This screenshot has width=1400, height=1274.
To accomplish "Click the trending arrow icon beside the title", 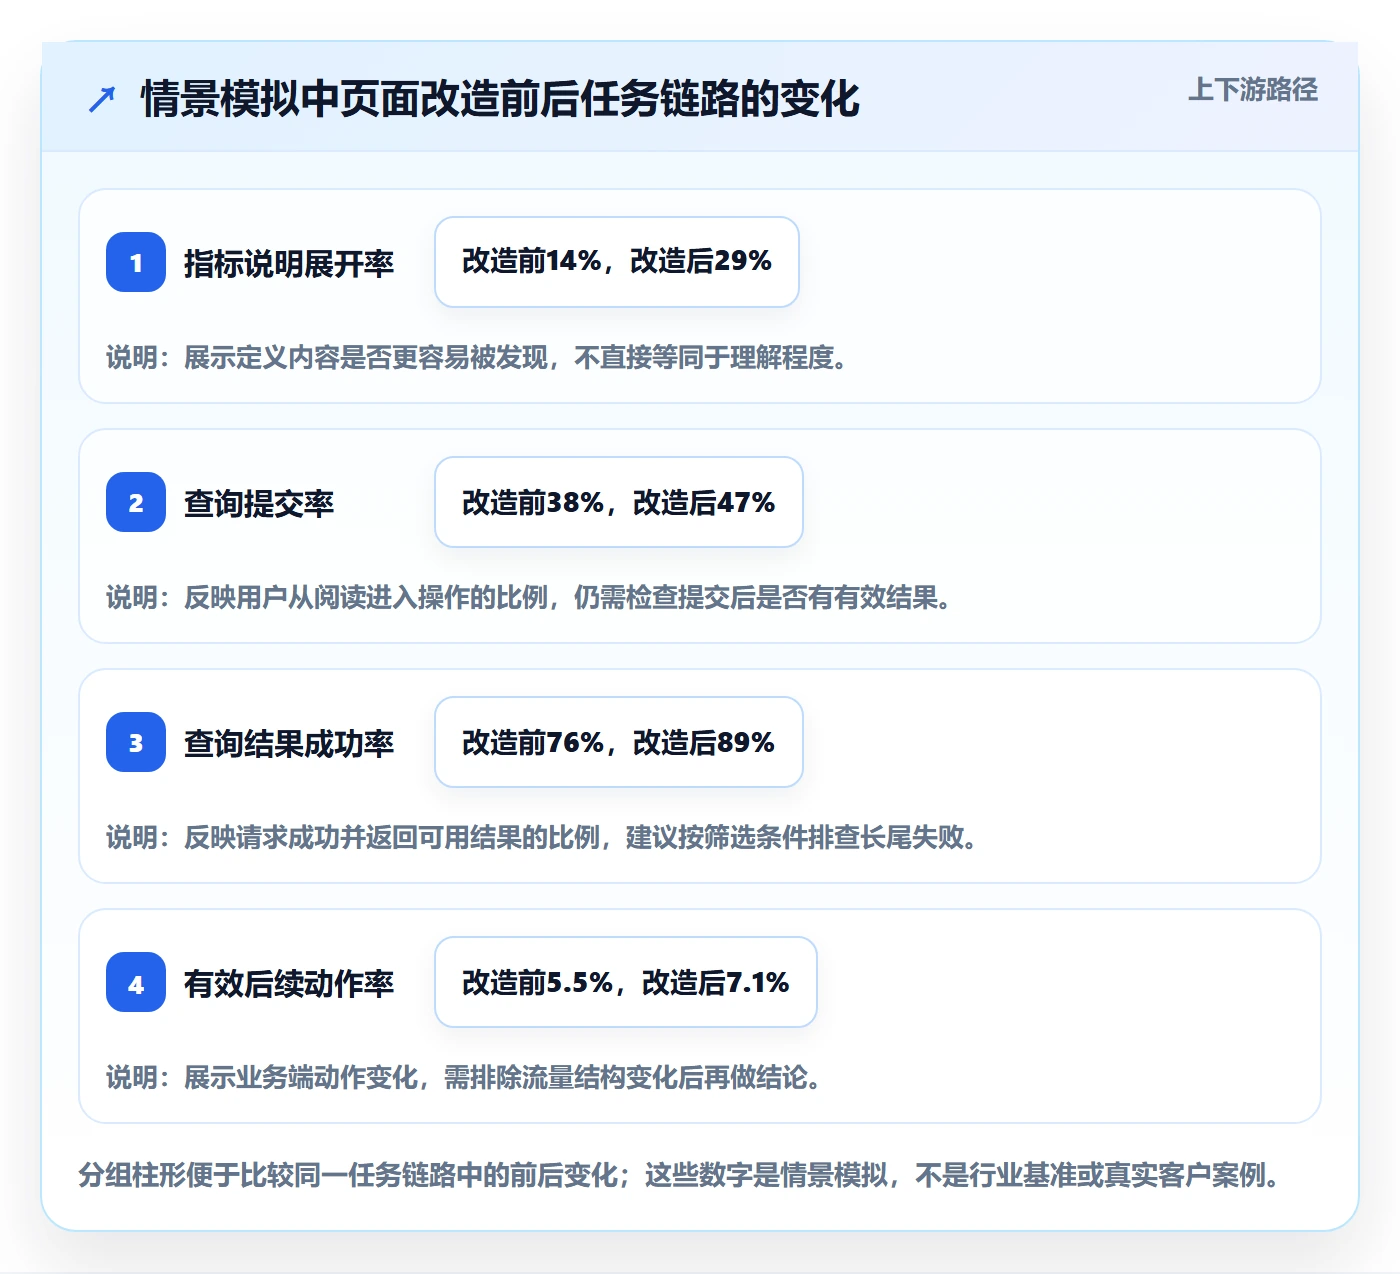I will point(102,99).
